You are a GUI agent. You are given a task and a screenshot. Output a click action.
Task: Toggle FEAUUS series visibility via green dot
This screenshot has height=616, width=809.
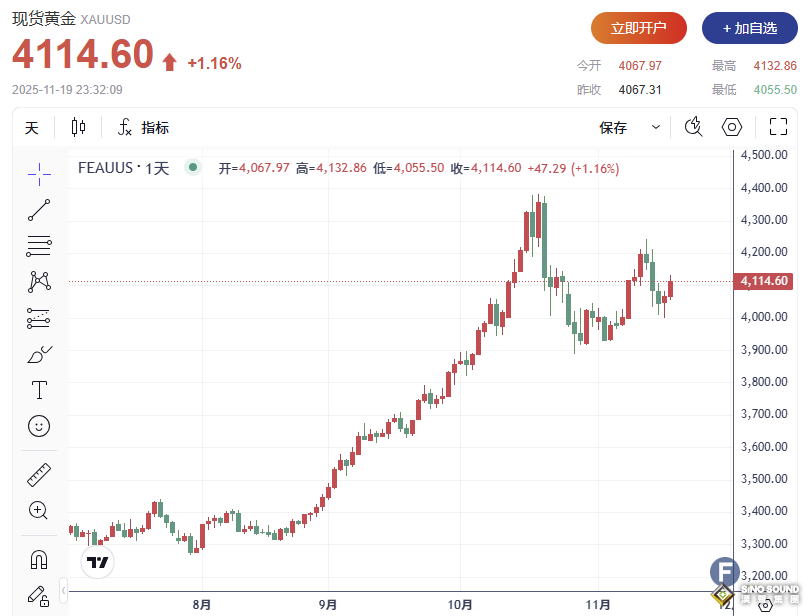193,168
